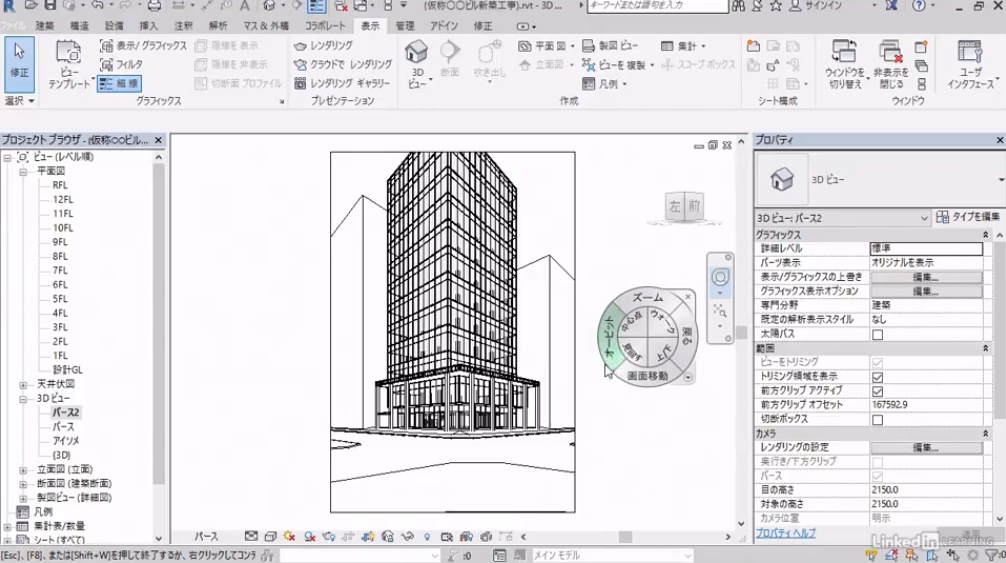Open the 注釈 ribbon tab
This screenshot has height=563, width=1006.
coord(183,25)
